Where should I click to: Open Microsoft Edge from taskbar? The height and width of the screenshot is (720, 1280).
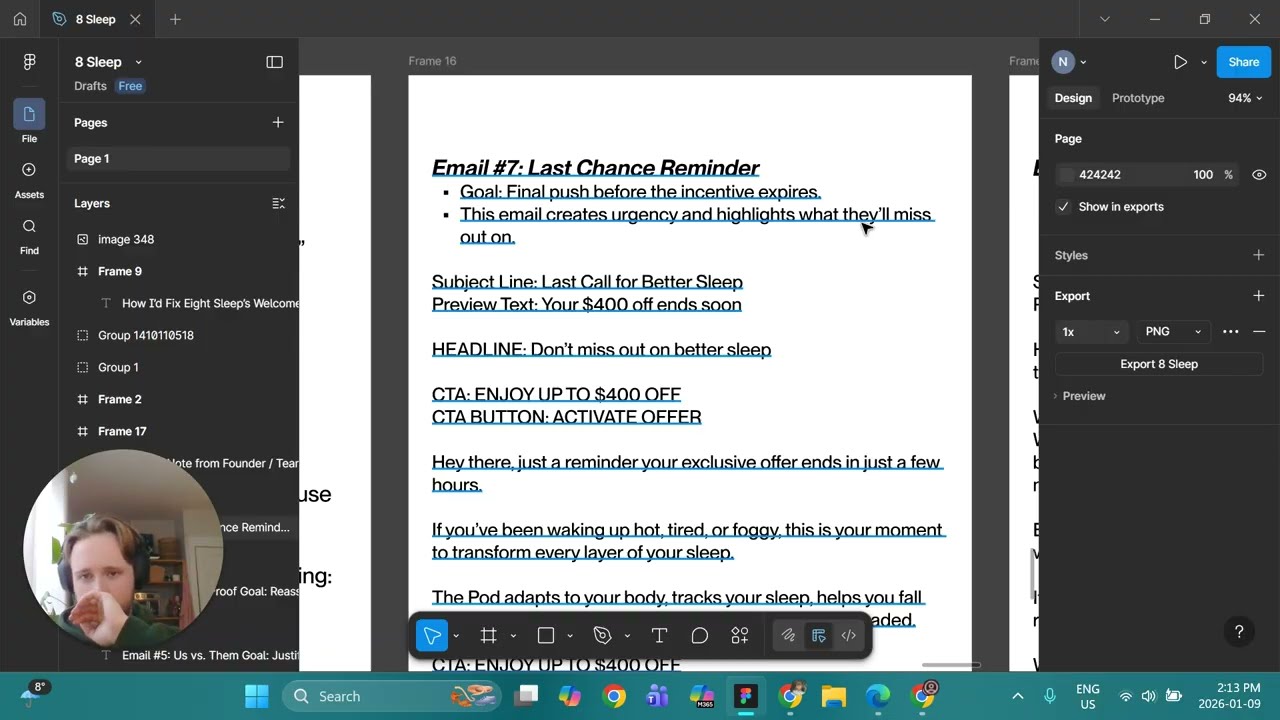pos(877,696)
